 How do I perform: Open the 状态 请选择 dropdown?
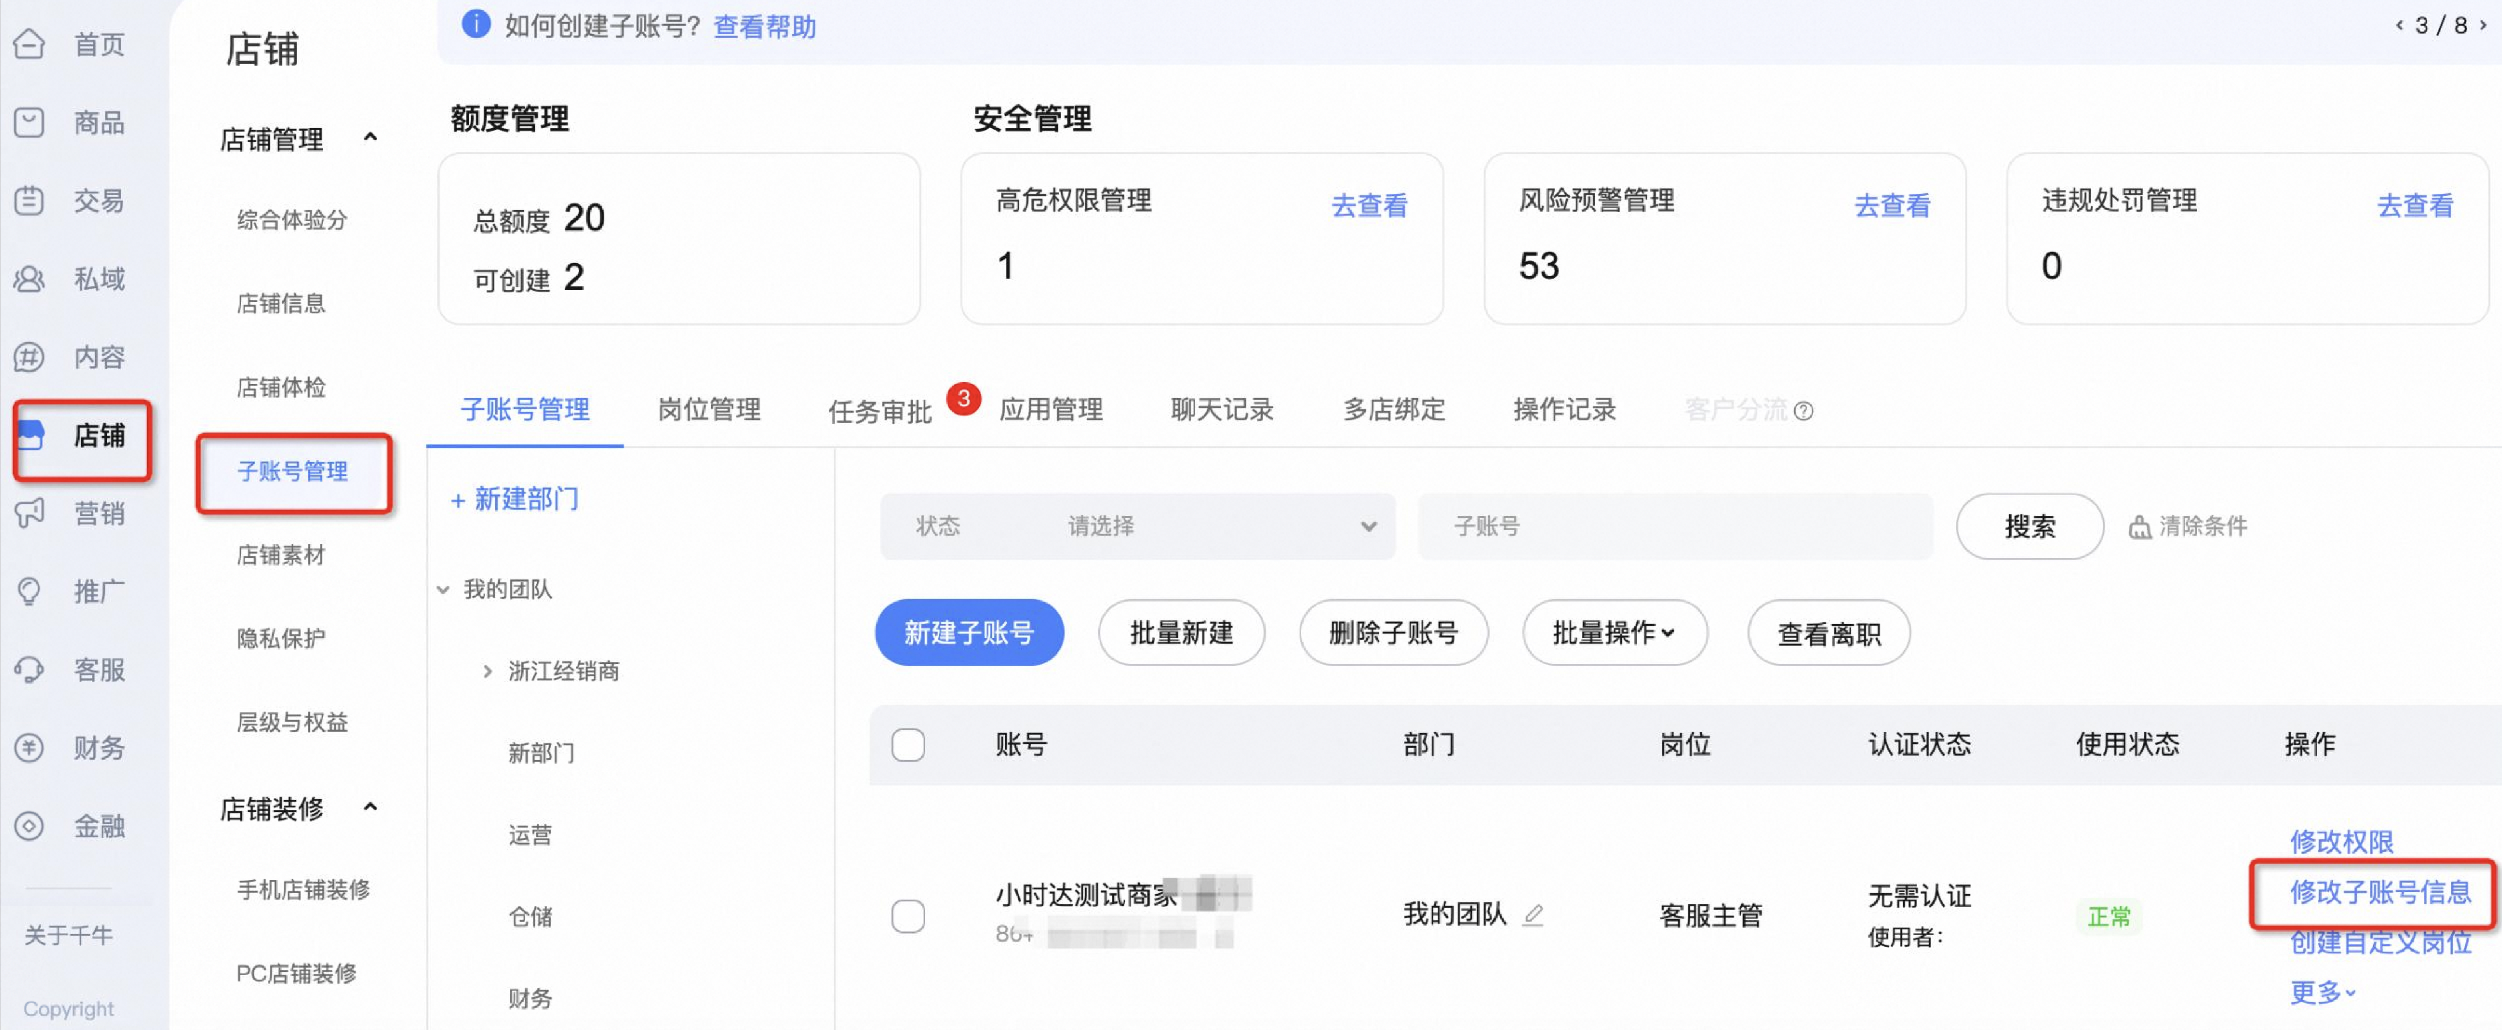click(x=1137, y=526)
